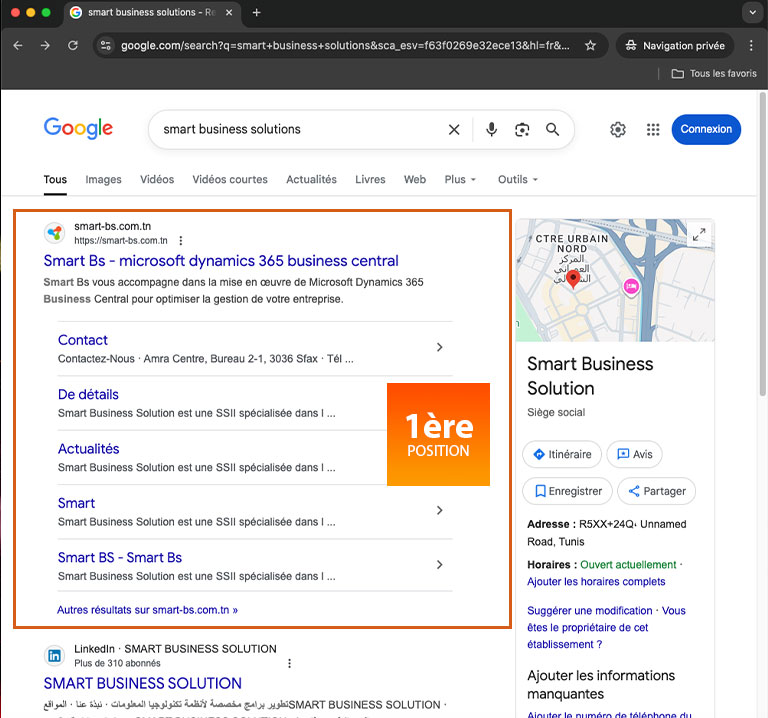
Task: Click the Connexion sign-in button
Action: pos(706,130)
